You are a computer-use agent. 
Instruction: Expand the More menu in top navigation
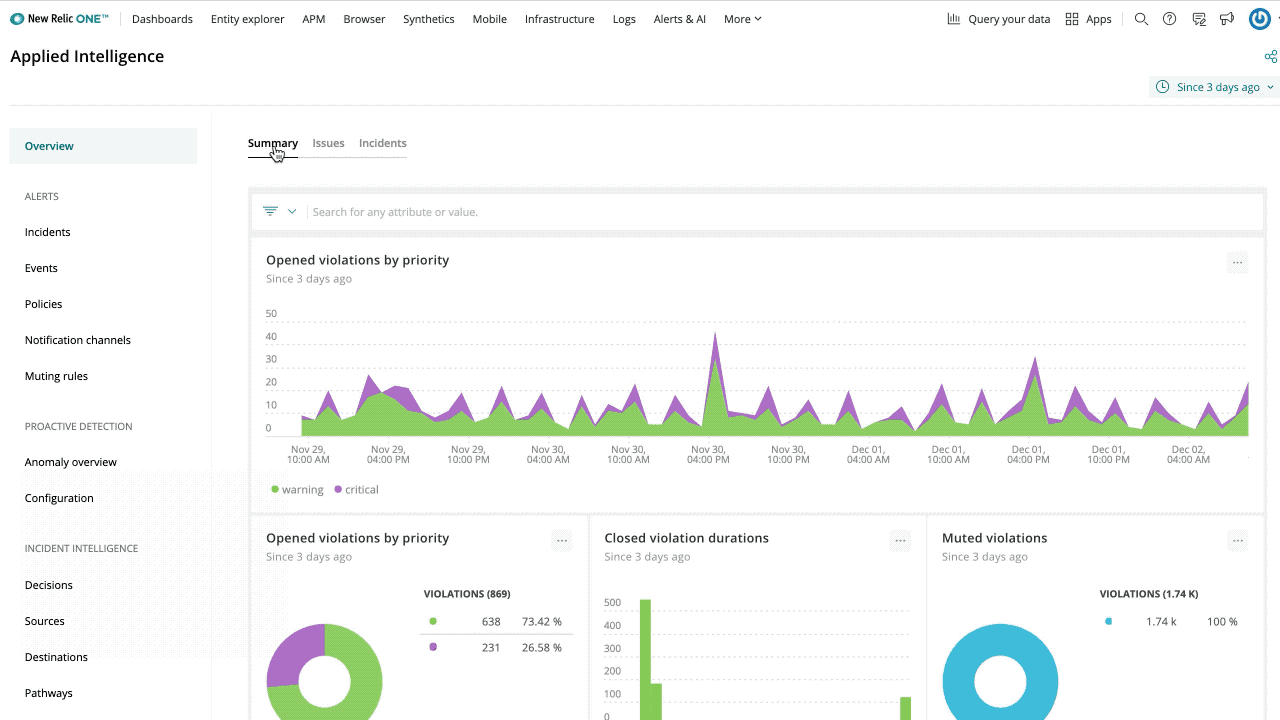coord(742,19)
